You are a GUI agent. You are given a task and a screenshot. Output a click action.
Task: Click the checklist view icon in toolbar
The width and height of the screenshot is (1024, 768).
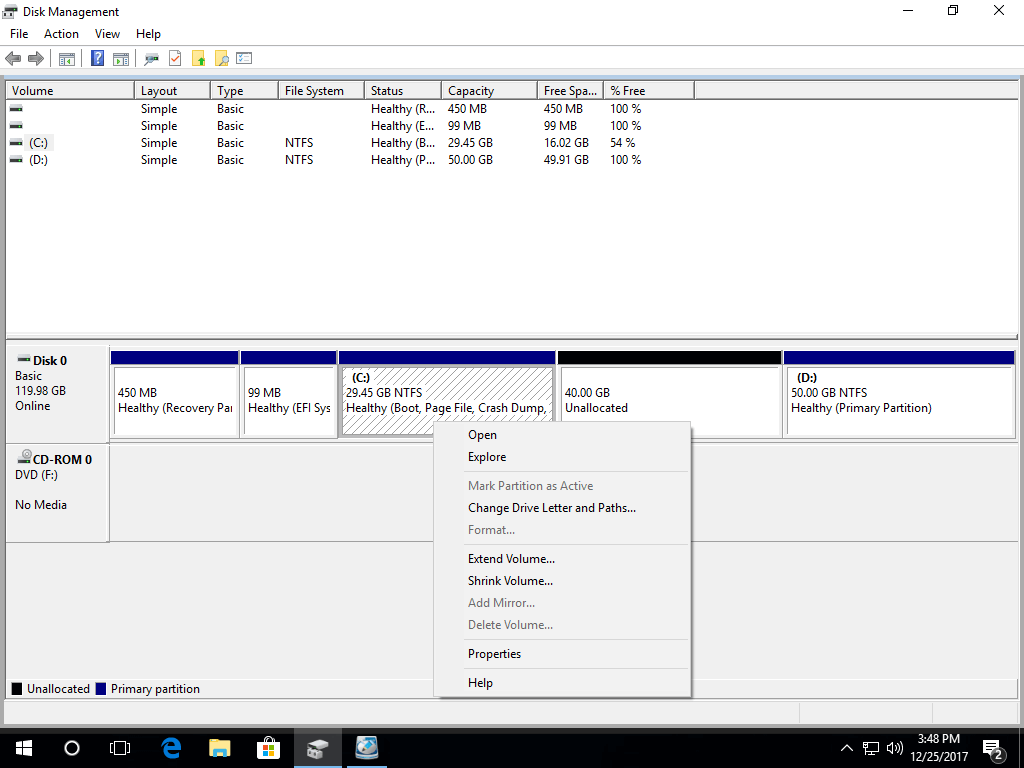[244, 59]
